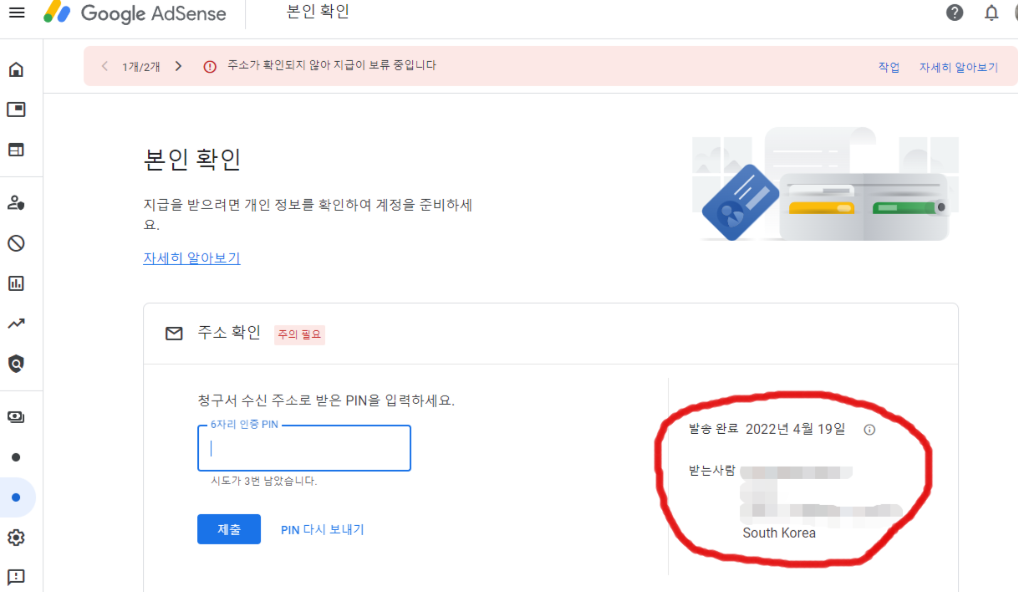Open the Ads section icon

pos(16,109)
